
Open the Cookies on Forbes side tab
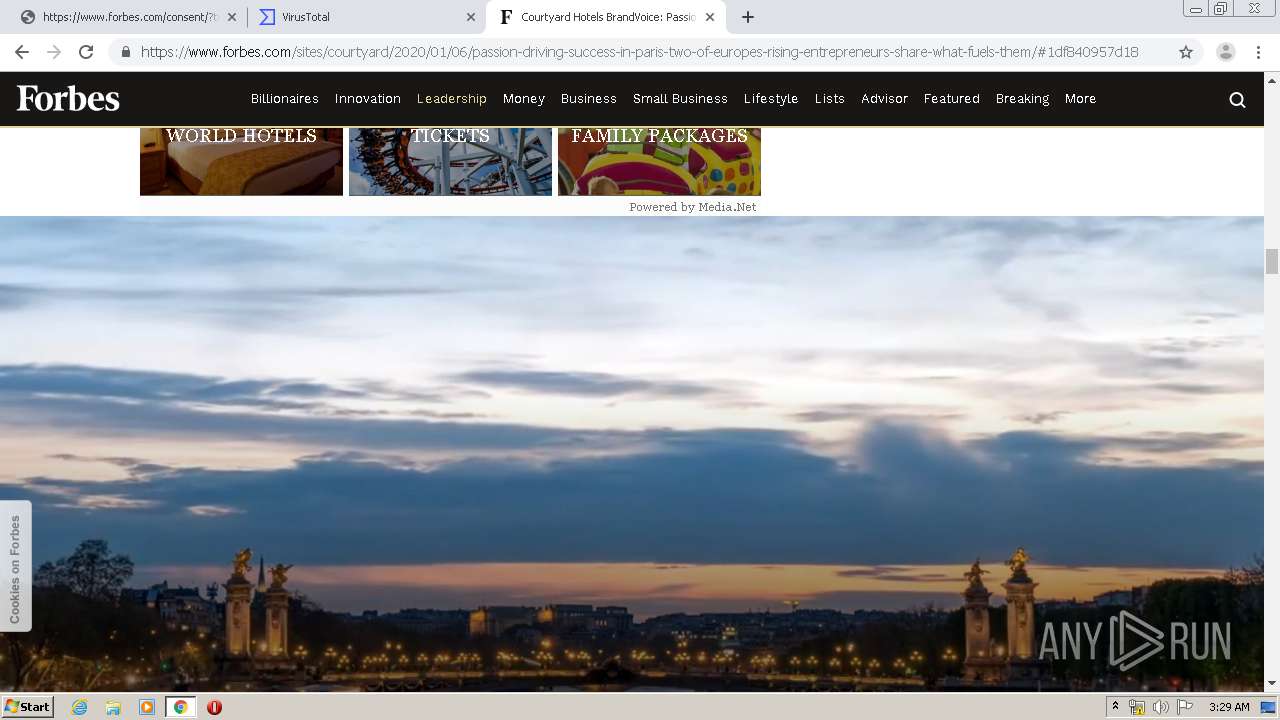[15, 567]
